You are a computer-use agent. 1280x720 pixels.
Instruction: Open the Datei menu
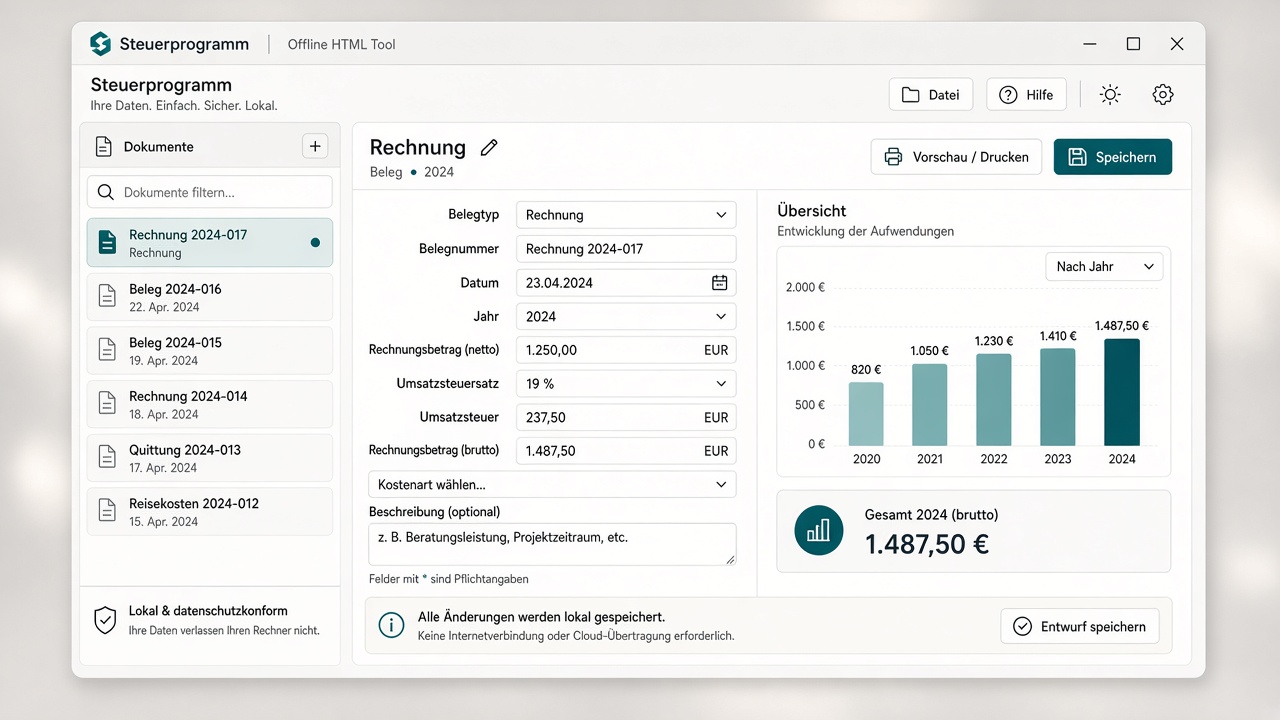coord(930,94)
